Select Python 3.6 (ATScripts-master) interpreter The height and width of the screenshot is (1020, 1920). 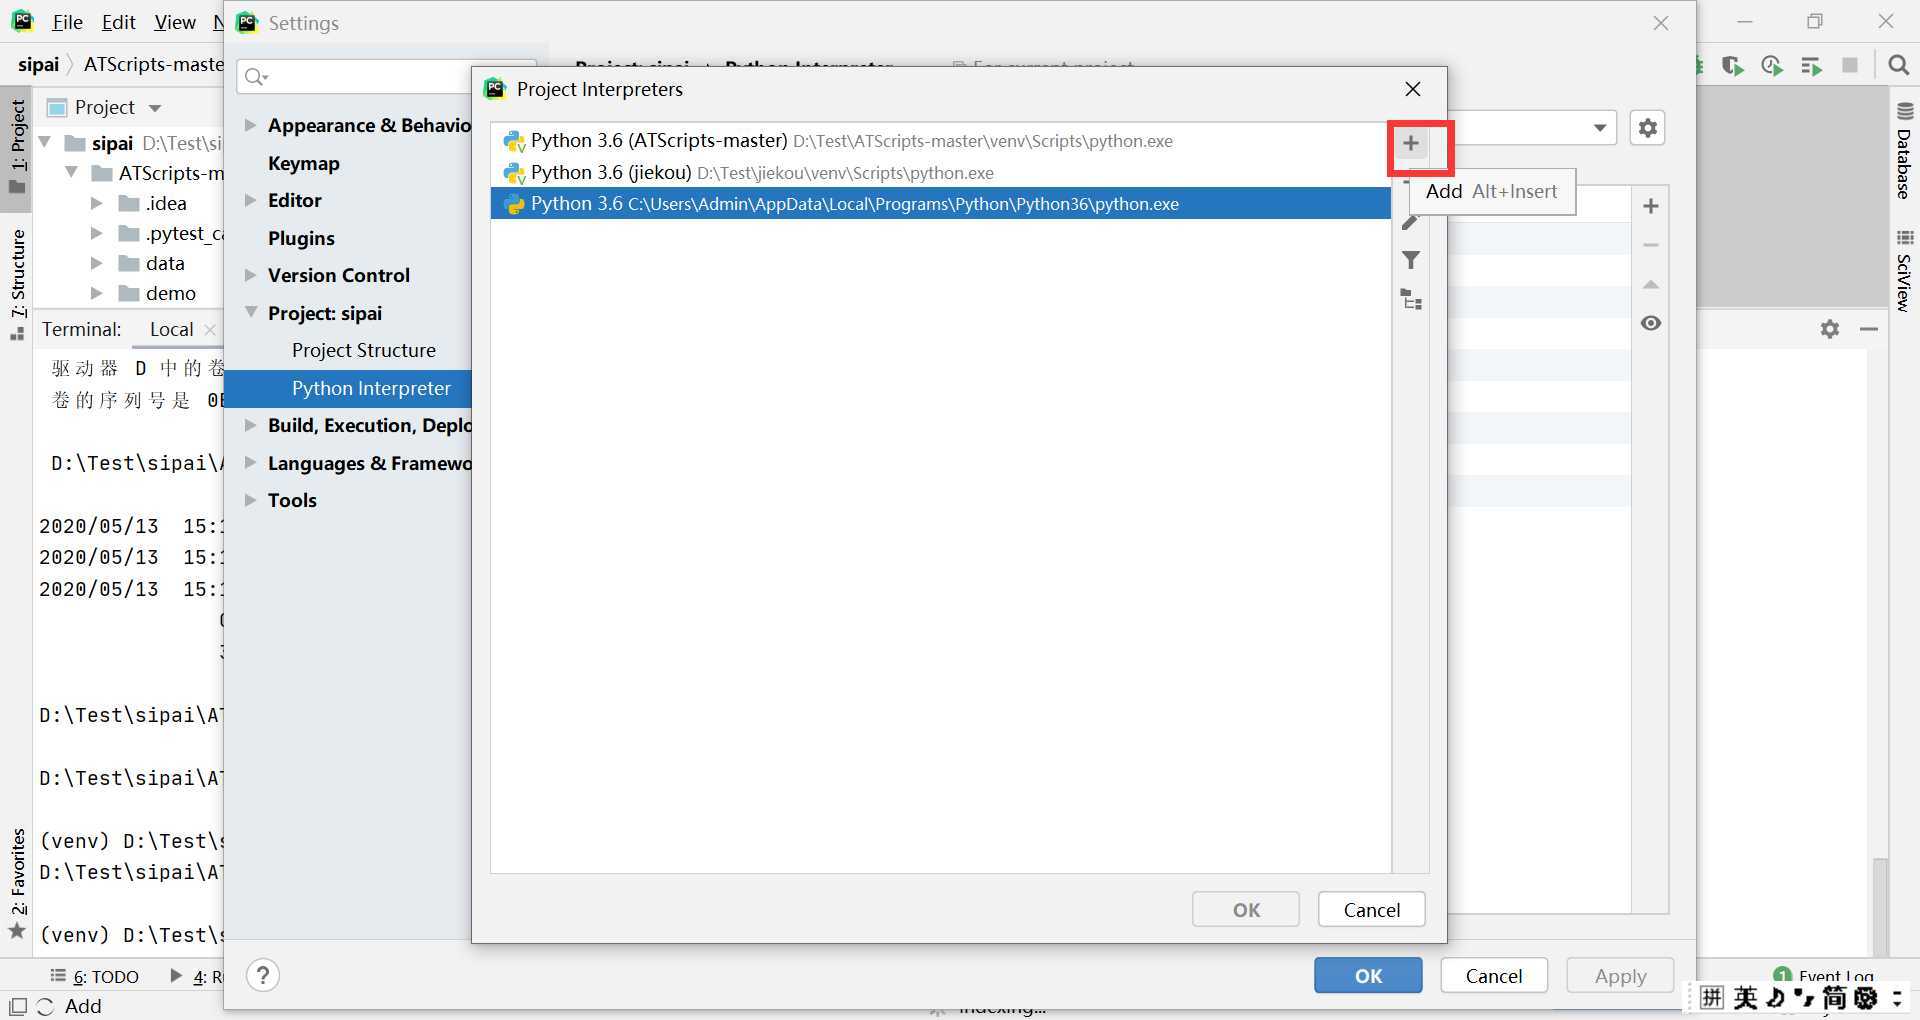(x=940, y=141)
